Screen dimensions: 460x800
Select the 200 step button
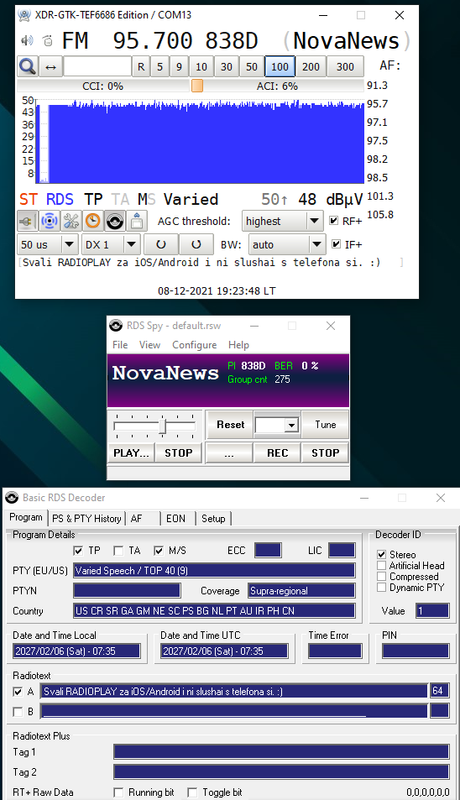pos(311,67)
